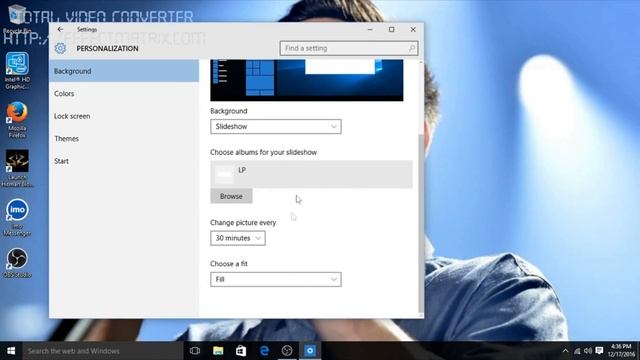Click the Personalization gear icon

tap(60, 48)
